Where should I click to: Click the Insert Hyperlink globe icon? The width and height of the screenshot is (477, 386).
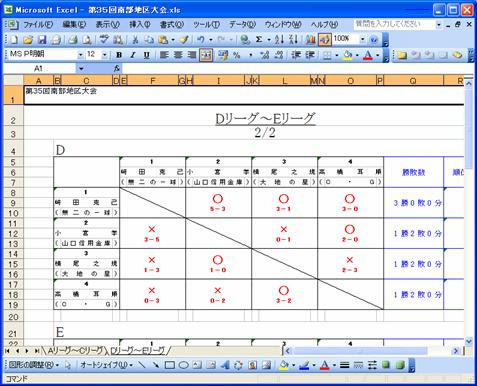(245, 40)
